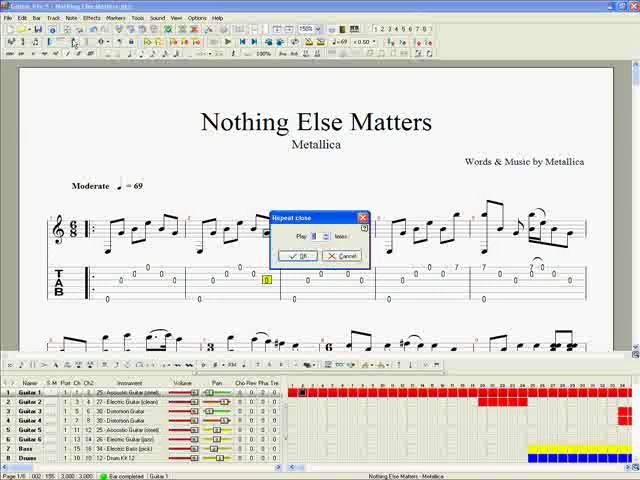This screenshot has height=480, width=640.
Task: Click the blue Drums bar in timeline
Action: coord(580,458)
